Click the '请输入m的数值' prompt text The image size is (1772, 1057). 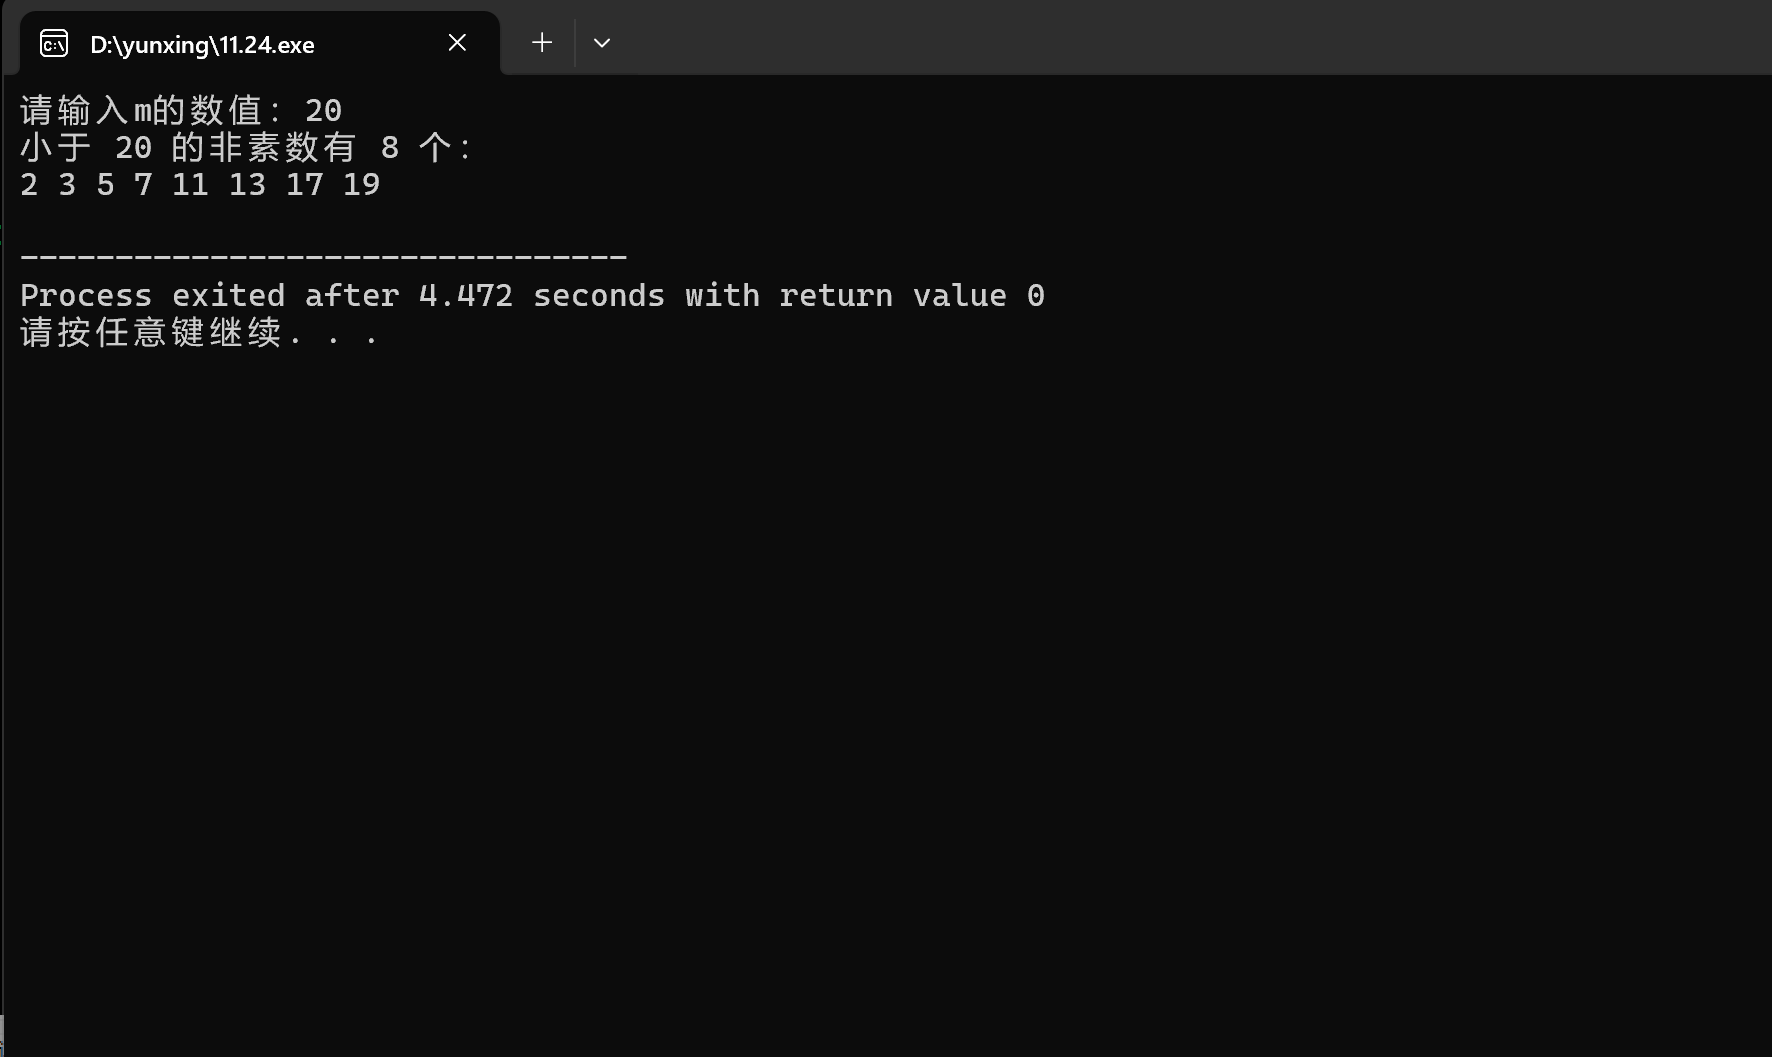click(141, 110)
